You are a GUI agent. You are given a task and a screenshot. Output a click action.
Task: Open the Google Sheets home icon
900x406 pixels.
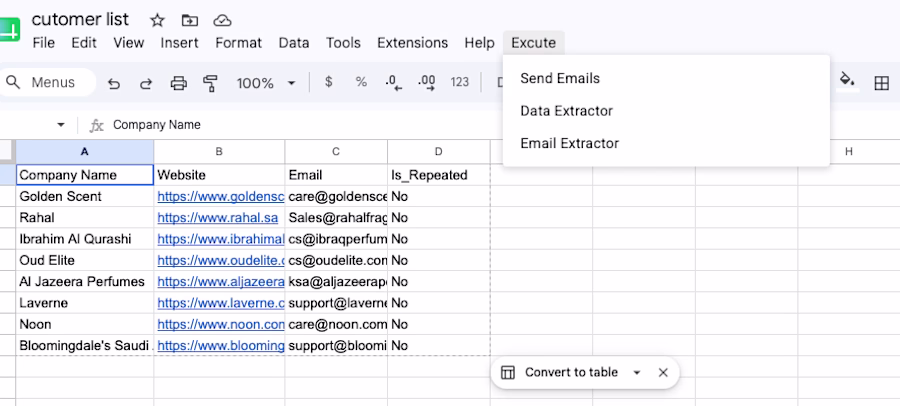(10, 29)
